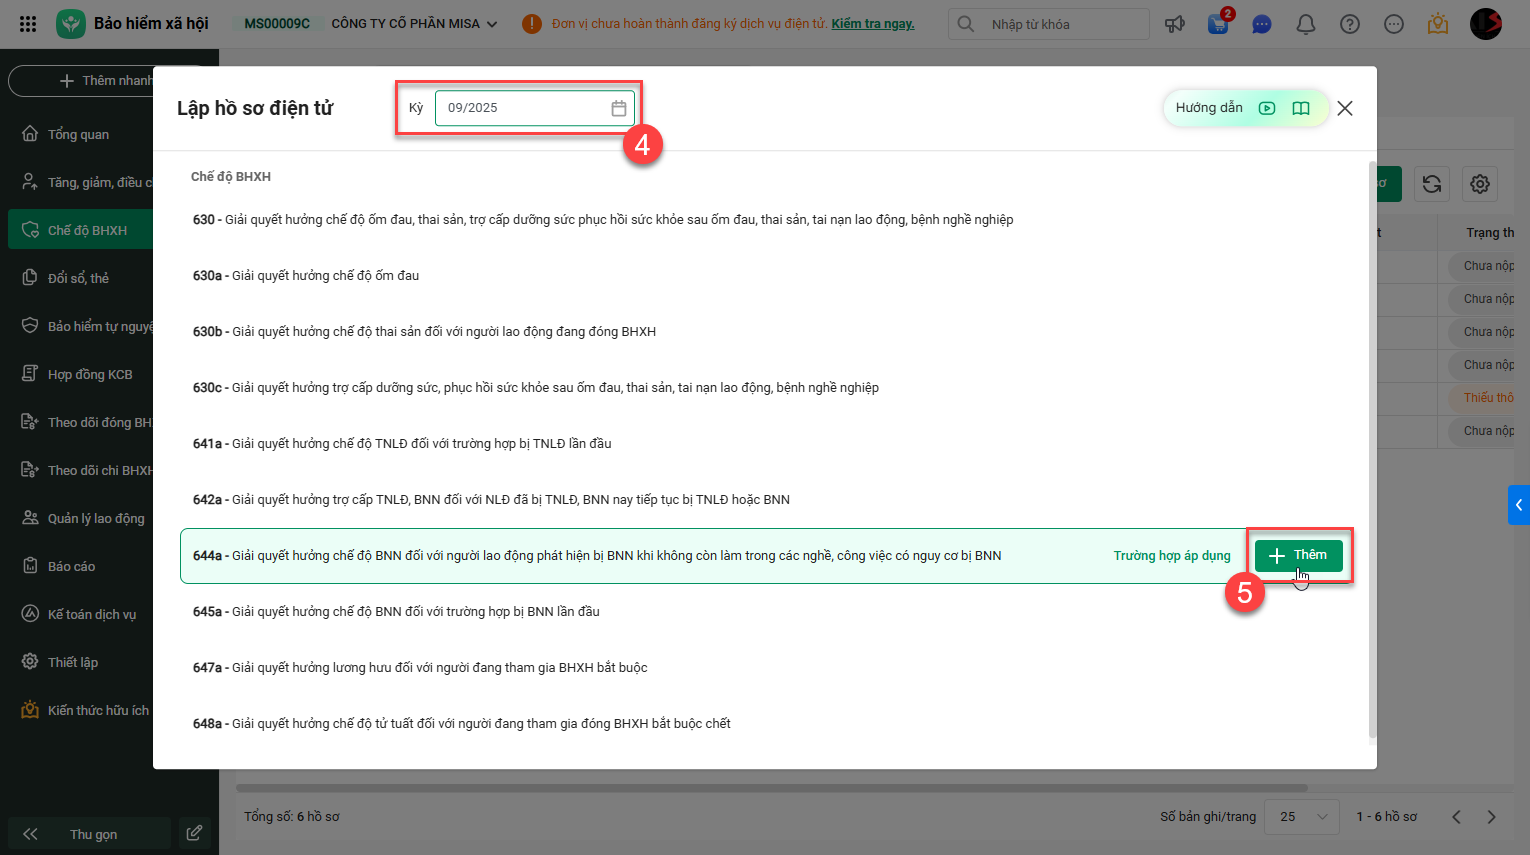Screen dimensions: 1530x855
Task: Open Đổi sổ, thẻ in the sidebar
Action: (x=80, y=278)
